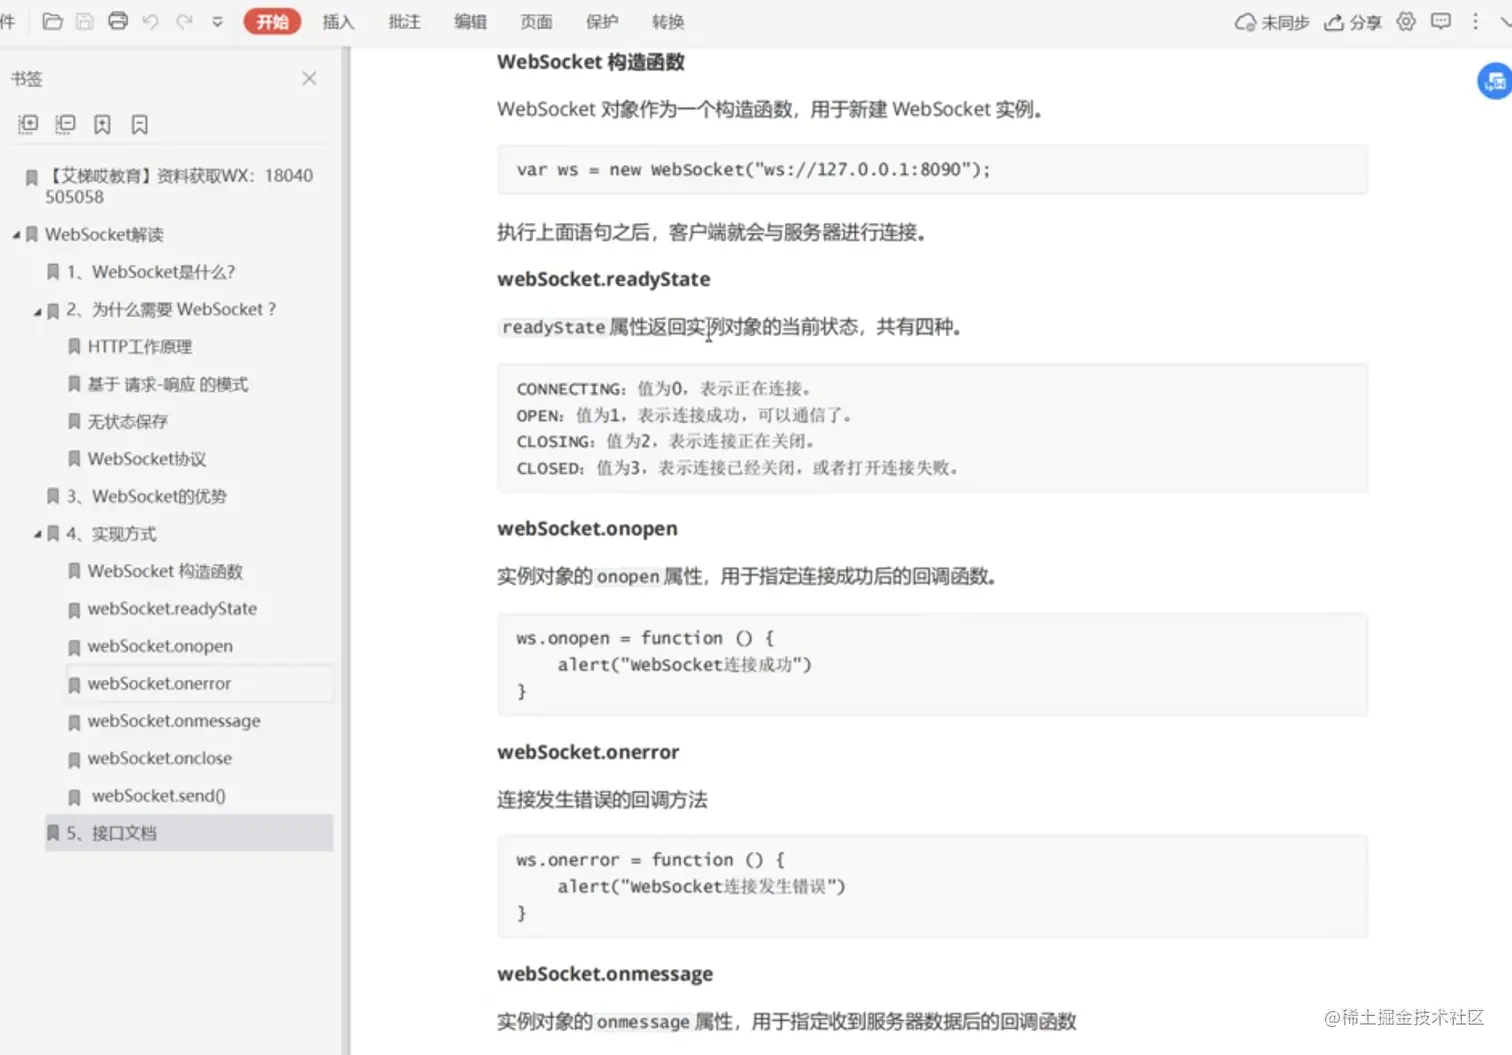
Task: Open a file with the folder icon
Action: (x=53, y=21)
